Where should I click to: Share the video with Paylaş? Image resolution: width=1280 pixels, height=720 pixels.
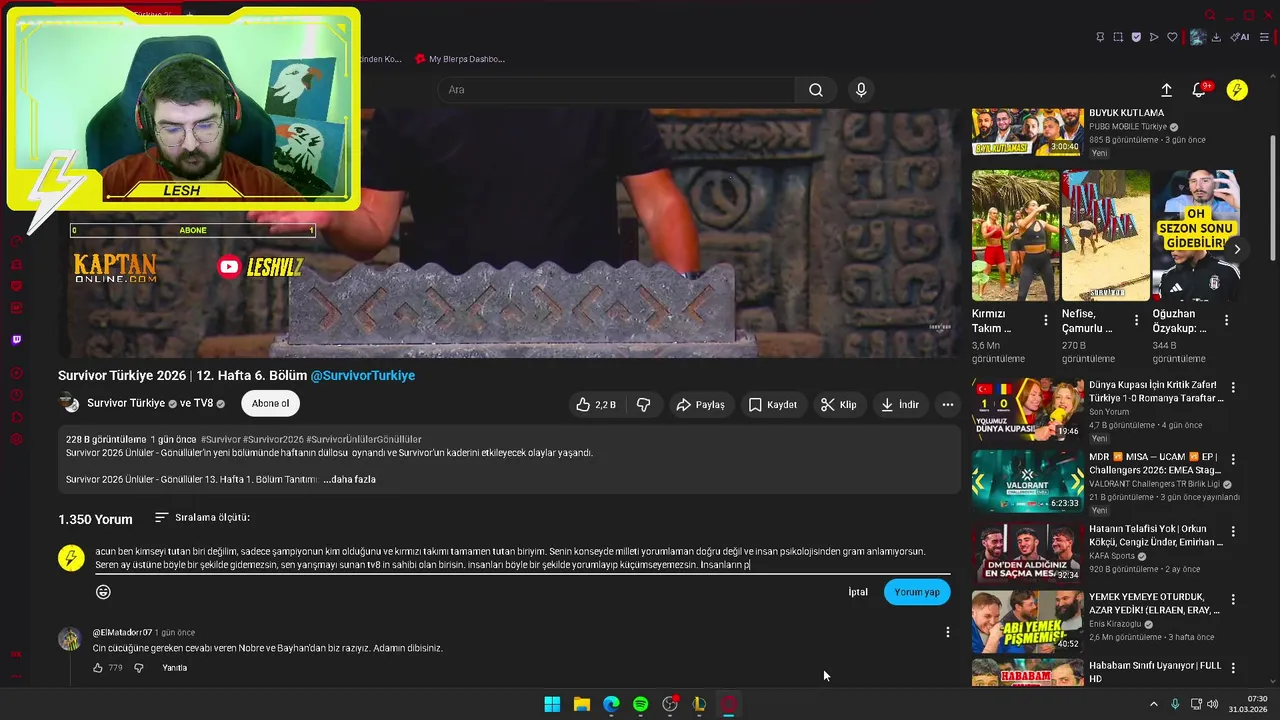(700, 405)
